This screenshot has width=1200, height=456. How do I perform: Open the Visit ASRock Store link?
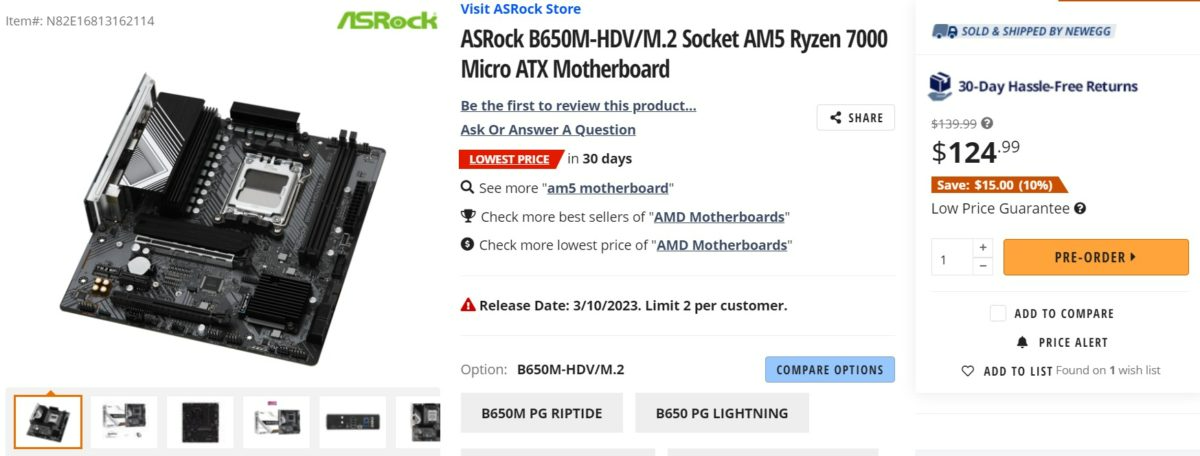pos(521,9)
